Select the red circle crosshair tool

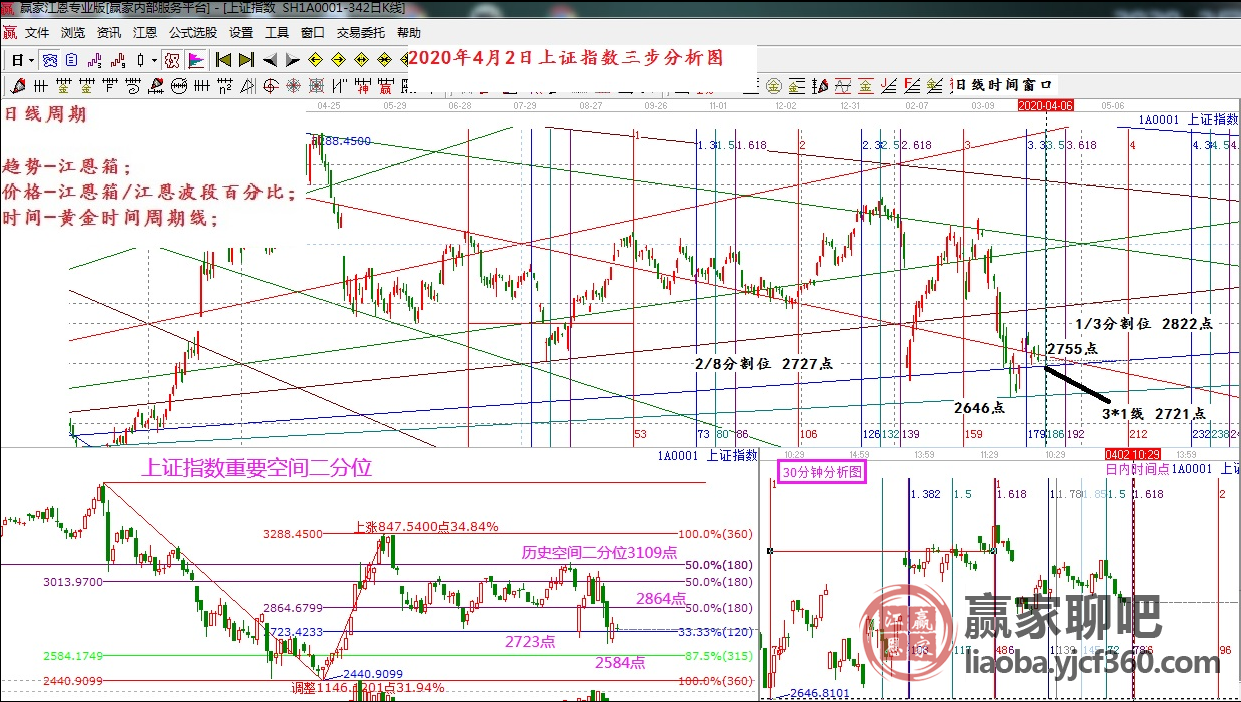(x=271, y=86)
